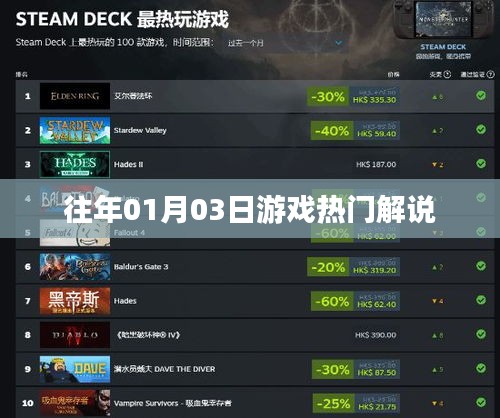Click the -30% discount on Elden Ring
The width and height of the screenshot is (500, 418).
click(x=328, y=97)
